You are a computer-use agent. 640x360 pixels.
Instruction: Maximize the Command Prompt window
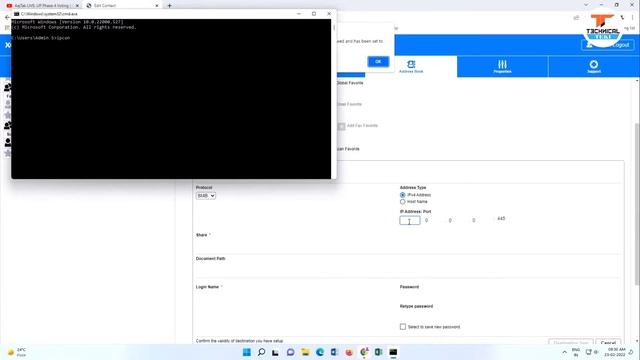point(314,14)
